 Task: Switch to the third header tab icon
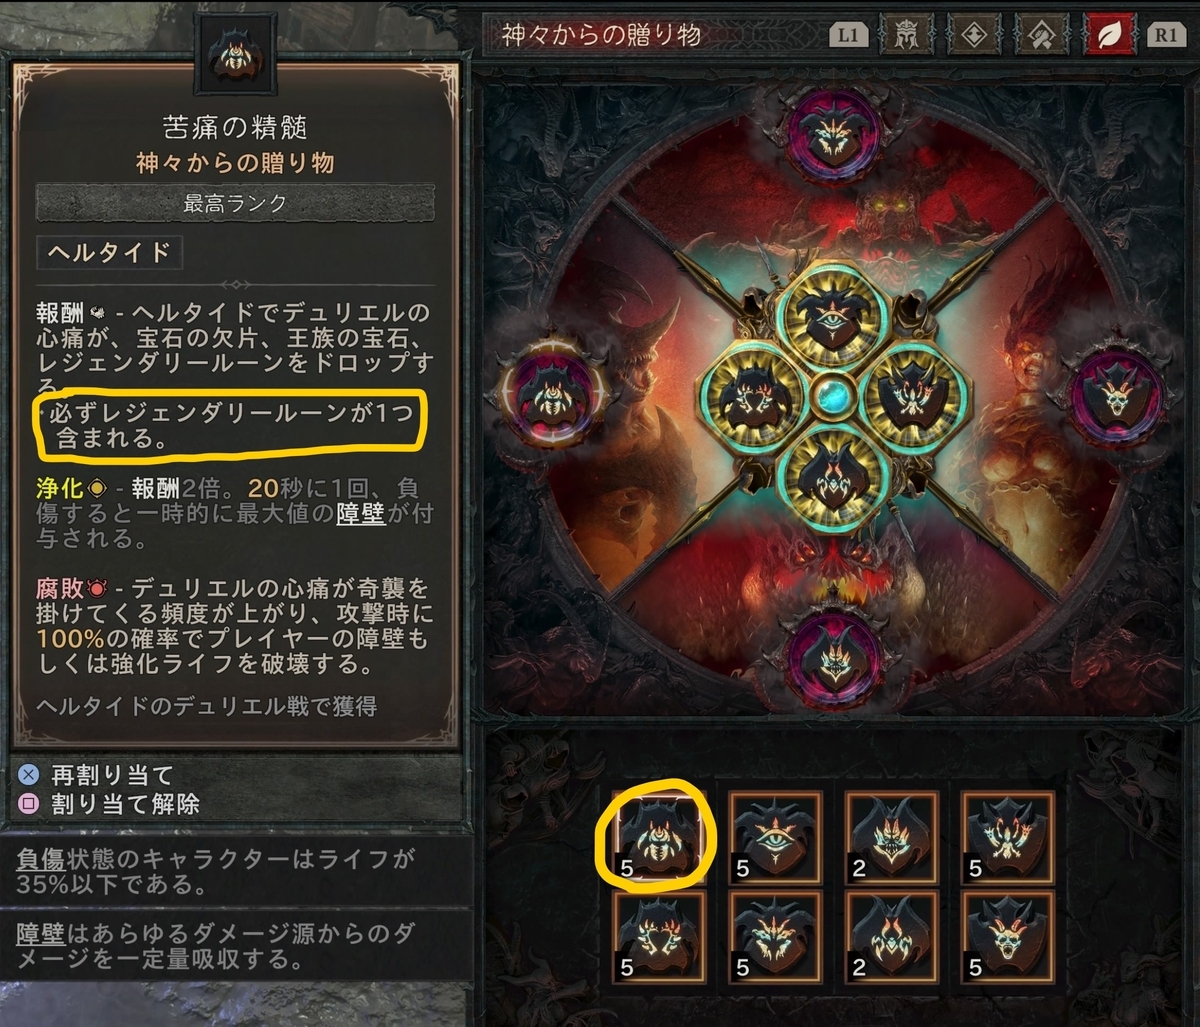tap(1042, 36)
